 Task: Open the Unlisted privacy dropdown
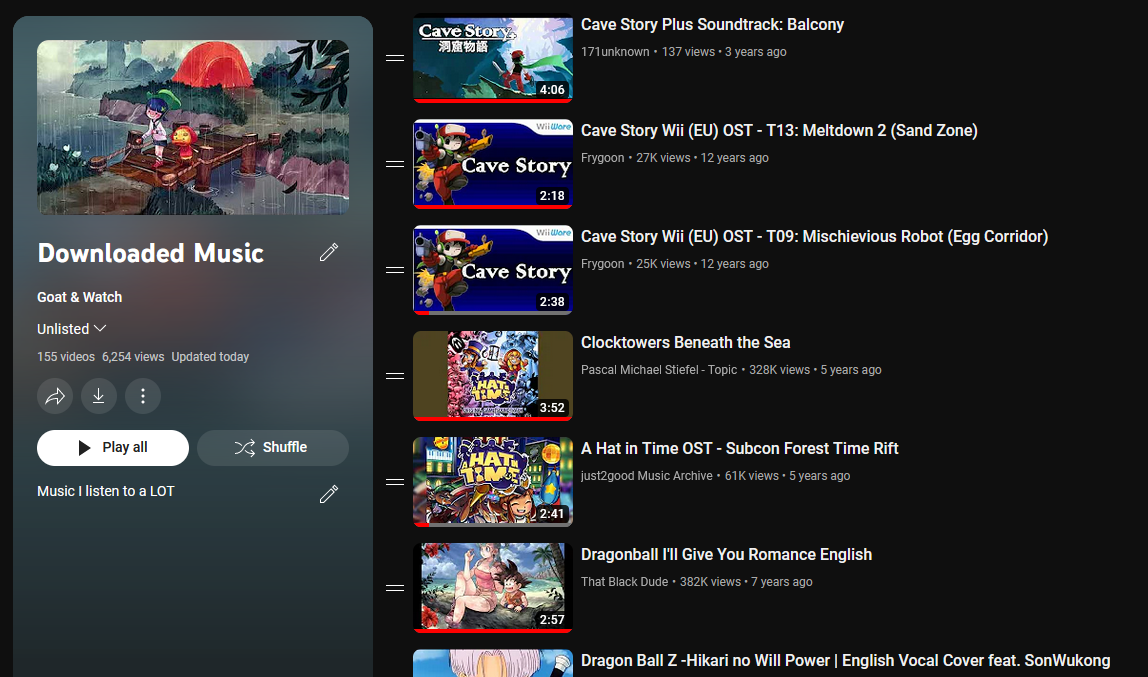click(72, 329)
